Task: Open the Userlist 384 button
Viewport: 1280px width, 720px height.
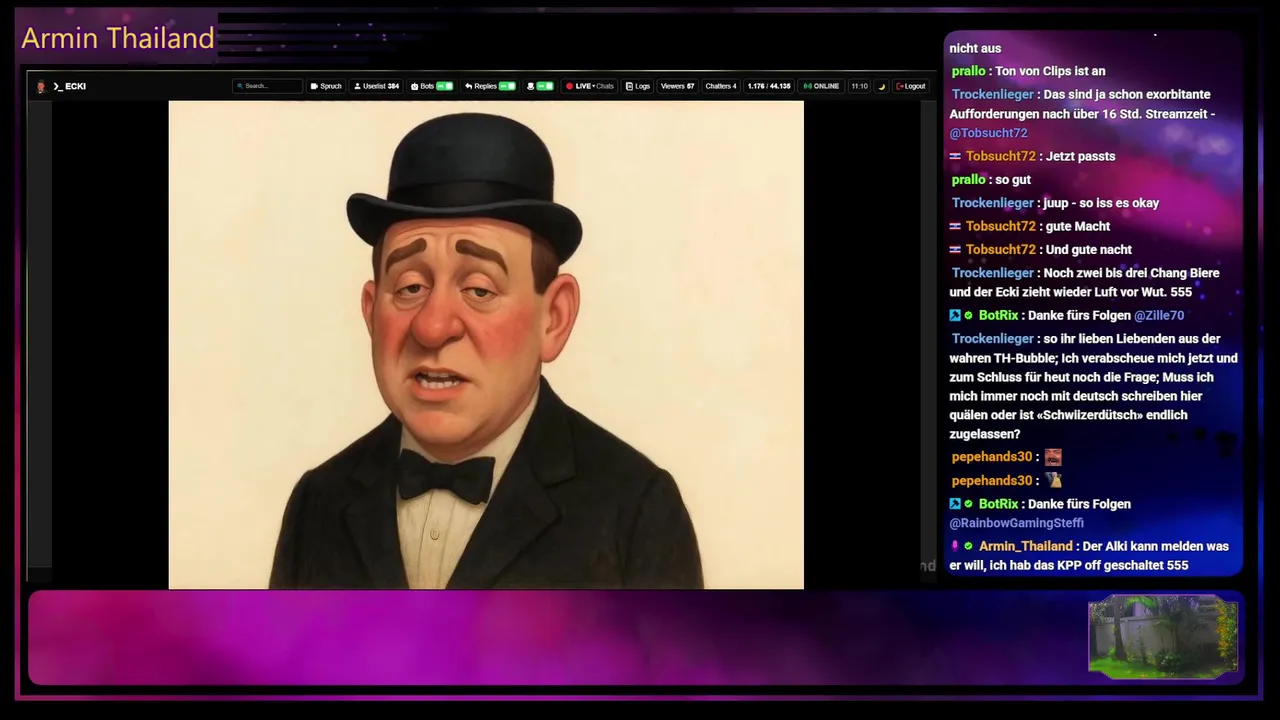Action: click(377, 86)
